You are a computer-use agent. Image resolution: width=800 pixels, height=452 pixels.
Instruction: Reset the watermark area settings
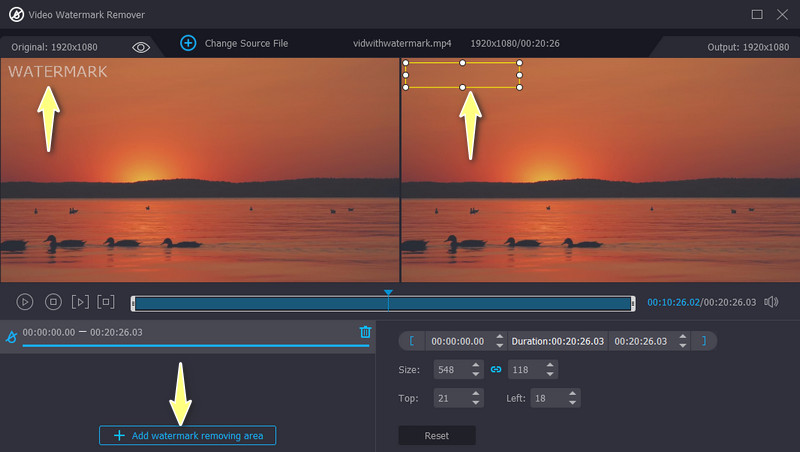click(x=436, y=435)
